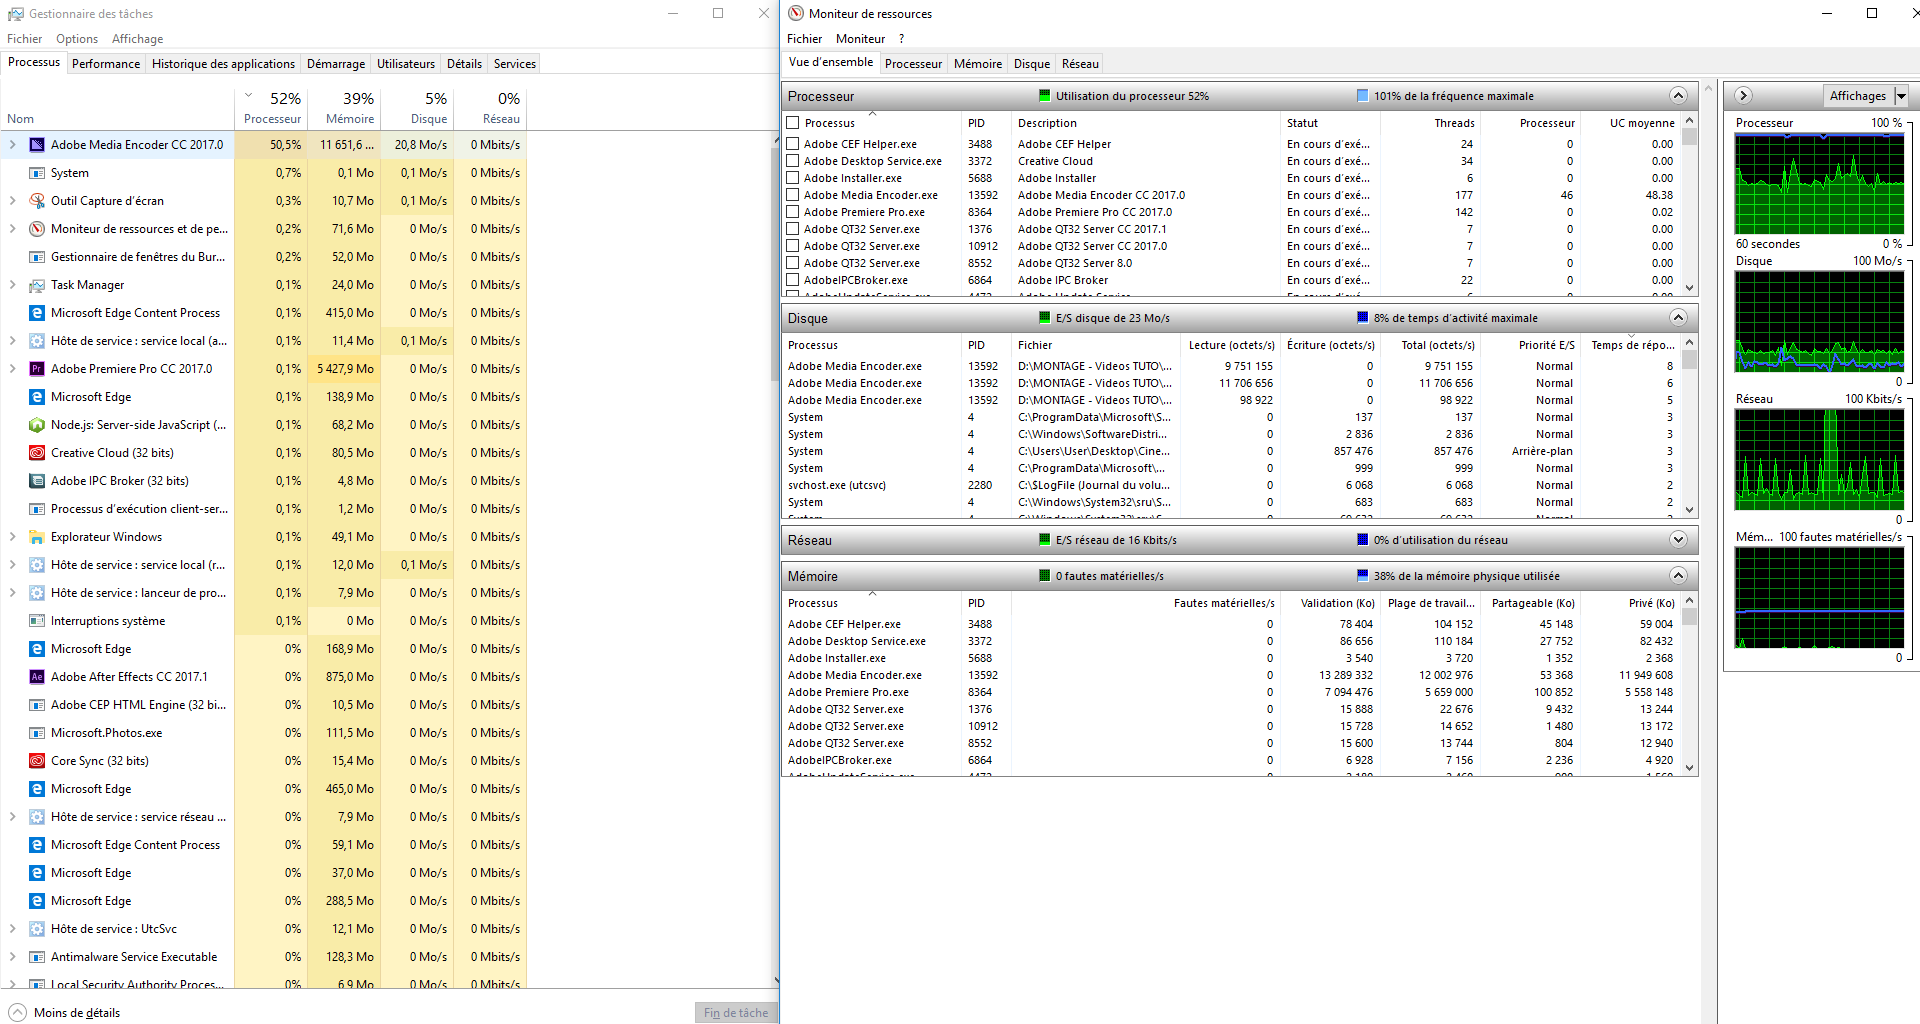Check the AdobeIPCBroker.exe checkbox
1920x1024 pixels.
tap(793, 280)
